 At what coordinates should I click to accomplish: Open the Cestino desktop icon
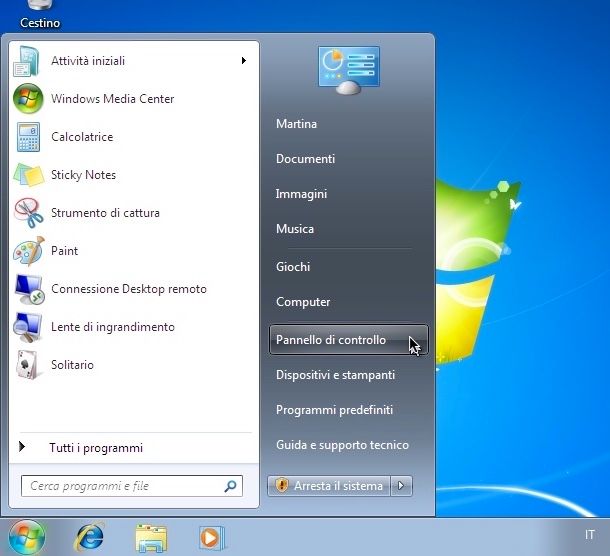click(x=40, y=15)
